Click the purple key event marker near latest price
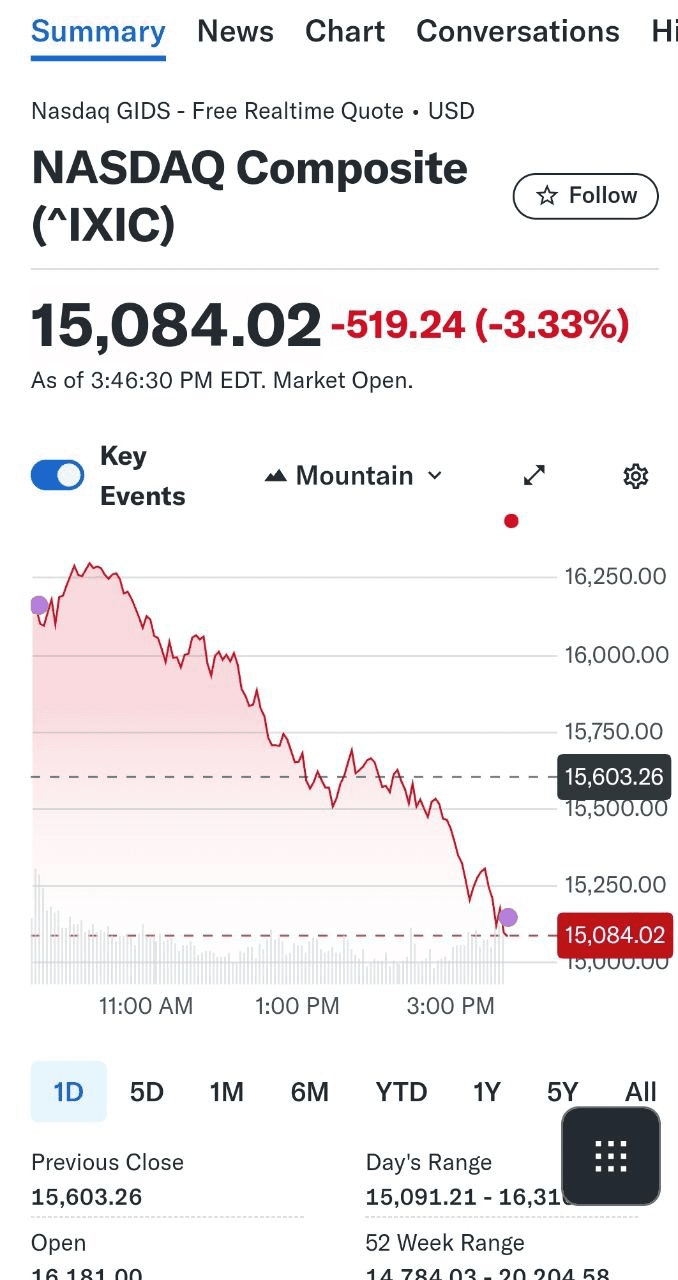 (508, 917)
